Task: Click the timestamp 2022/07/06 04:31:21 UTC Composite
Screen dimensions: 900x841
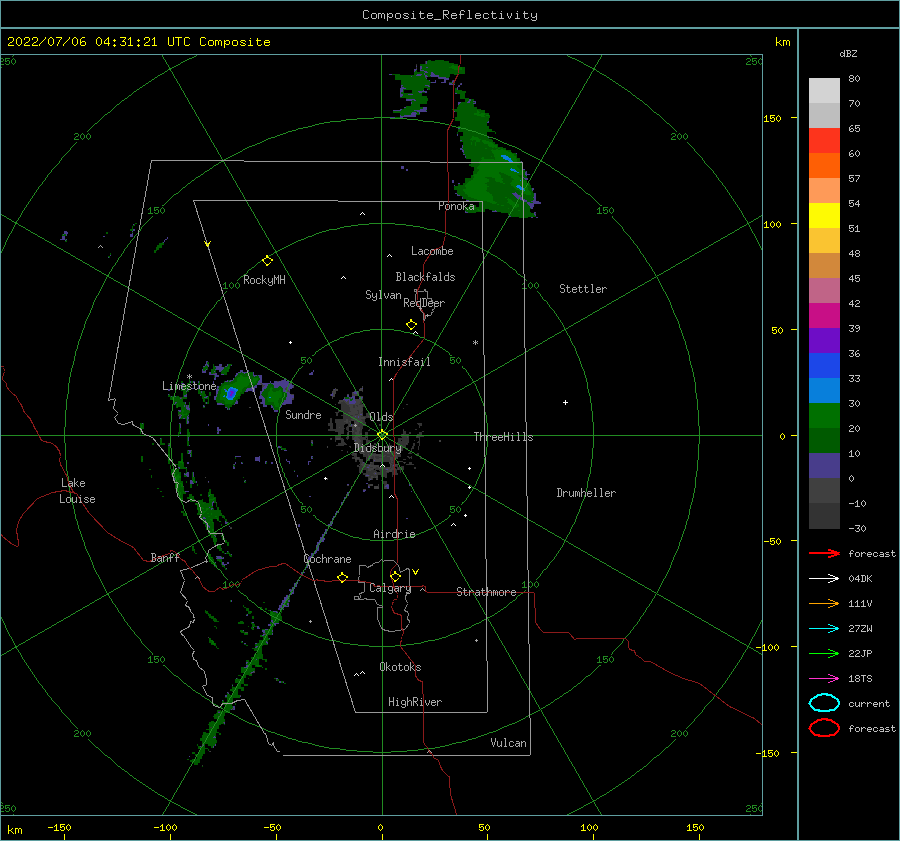Action: pos(138,42)
